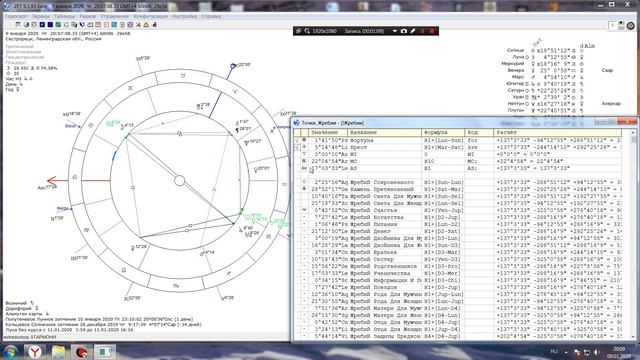Viewport: 640px width, 360px height.
Task: Click the purple grid toolbar icon
Action: [130, 24]
